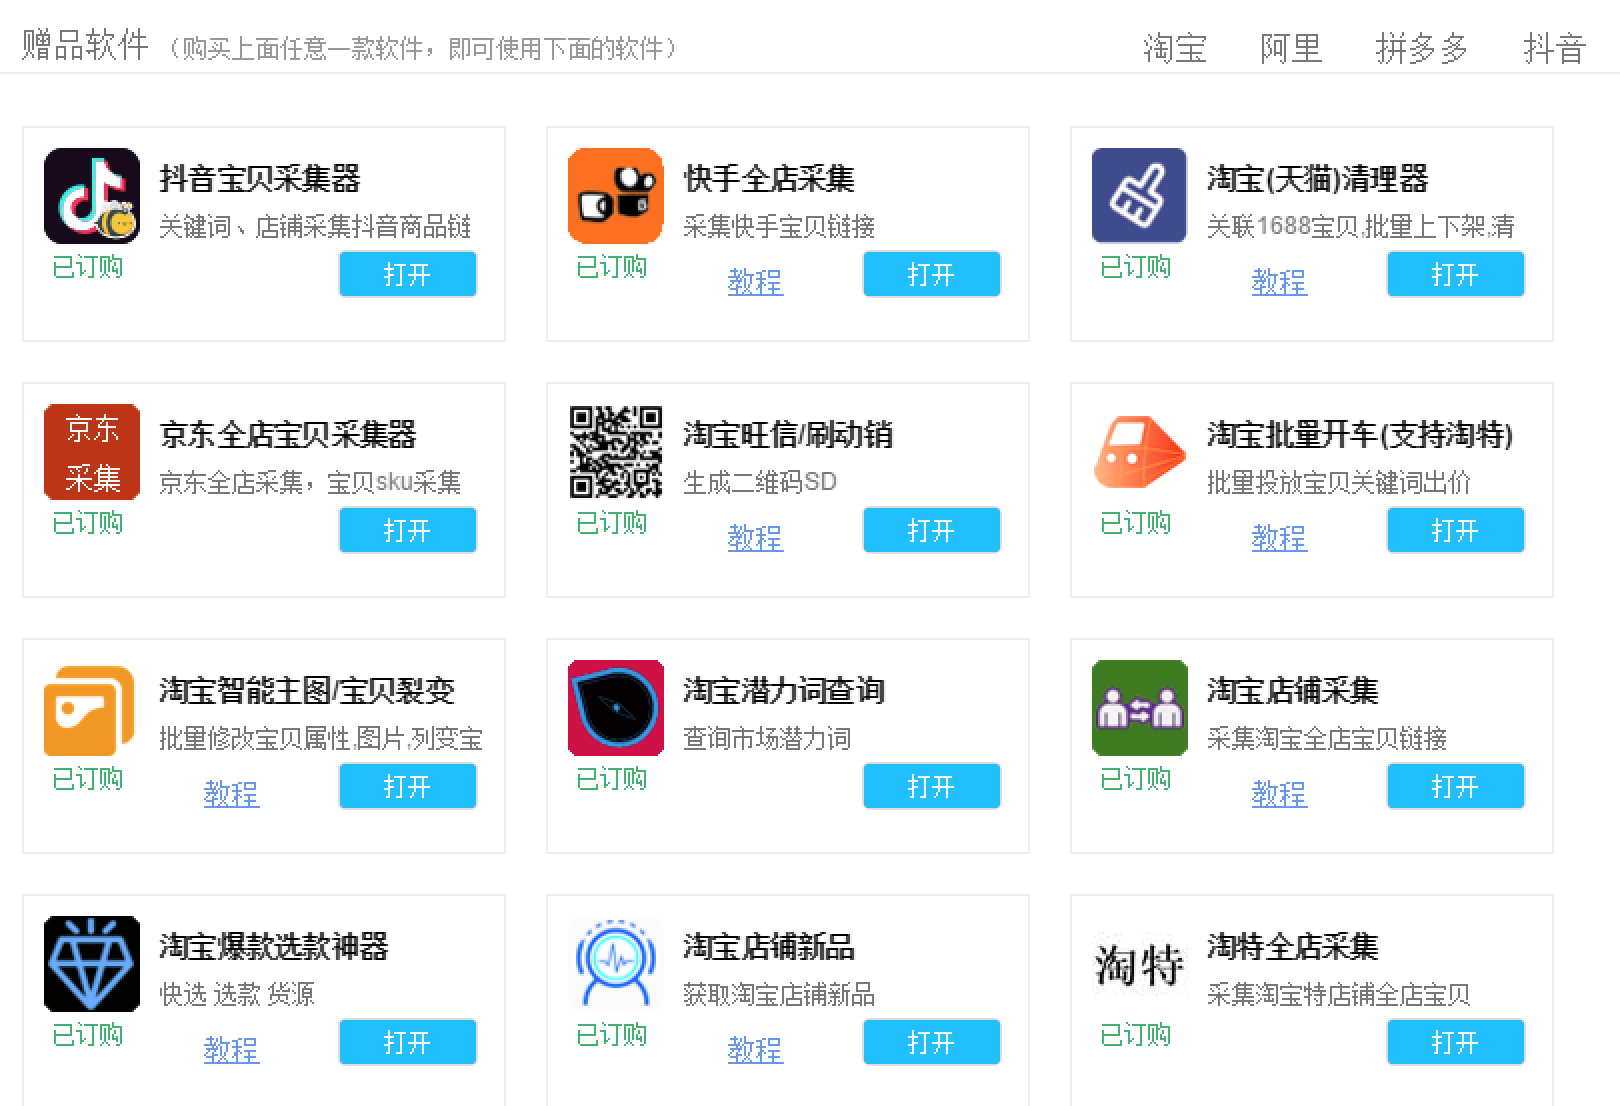Click description 采集快手宝贝链接
Image resolution: width=1620 pixels, height=1106 pixels.
(779, 227)
